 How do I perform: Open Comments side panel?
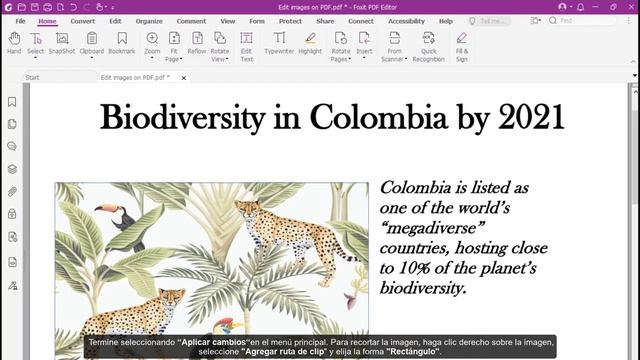coord(12,146)
